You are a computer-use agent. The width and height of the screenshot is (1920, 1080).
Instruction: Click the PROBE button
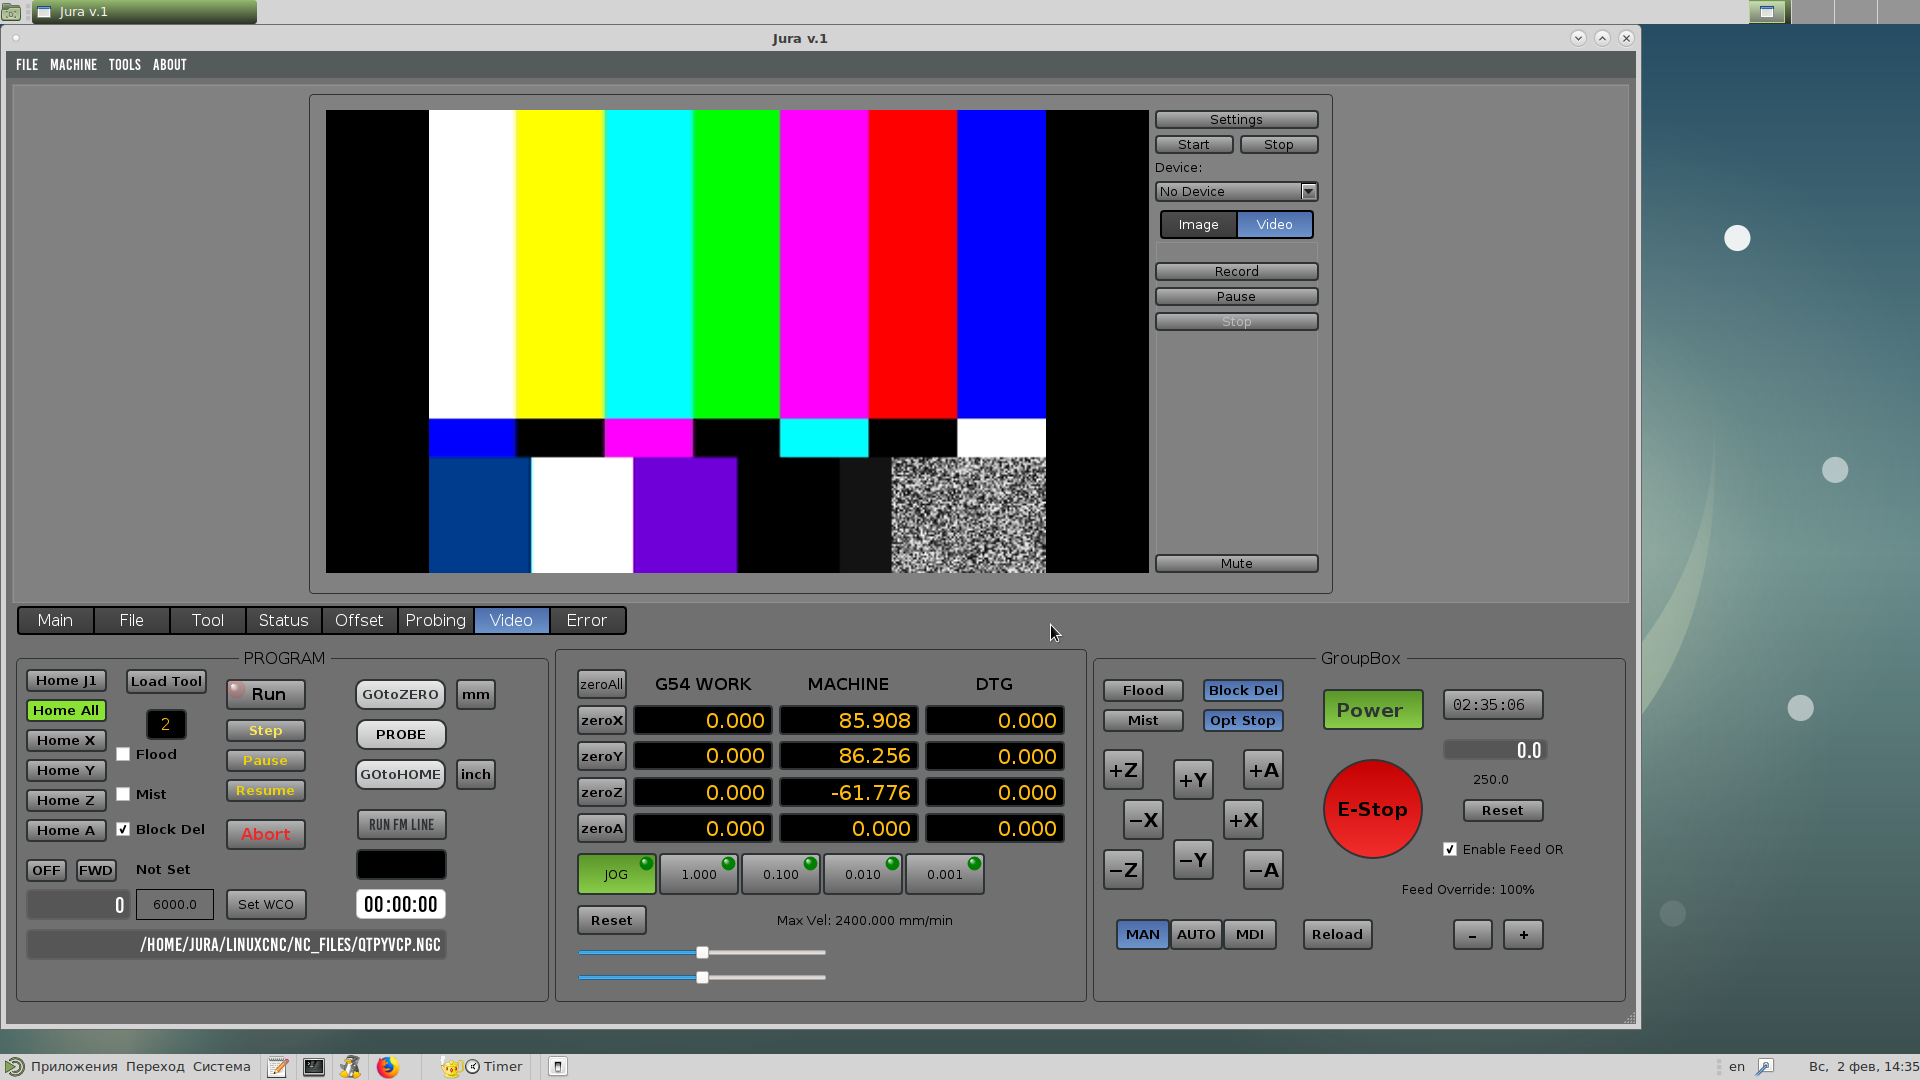[x=400, y=735]
